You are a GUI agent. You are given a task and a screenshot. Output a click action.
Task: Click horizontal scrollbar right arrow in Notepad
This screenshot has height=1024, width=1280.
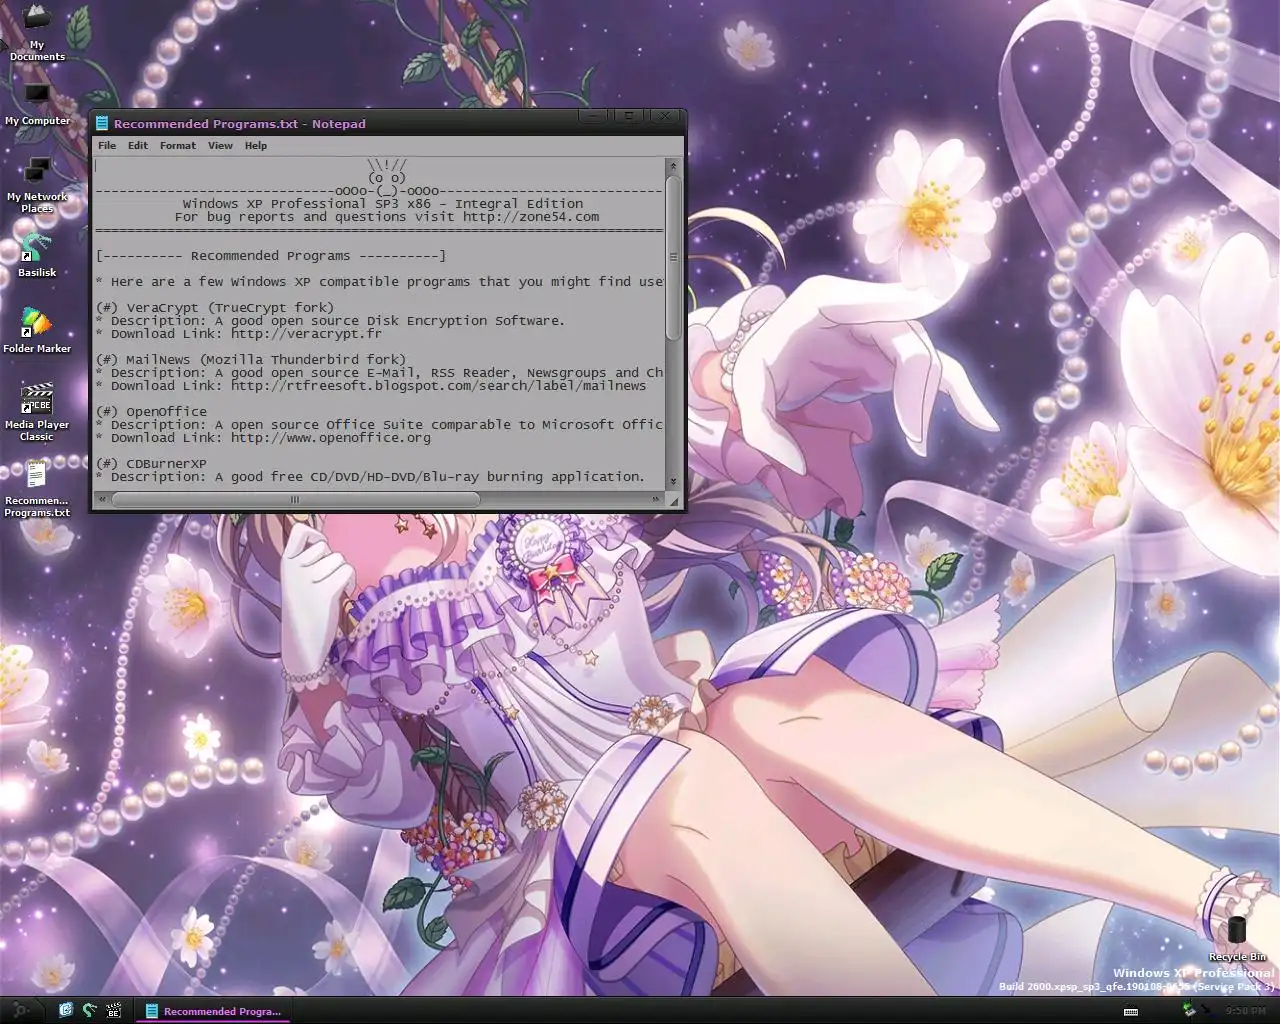656,499
